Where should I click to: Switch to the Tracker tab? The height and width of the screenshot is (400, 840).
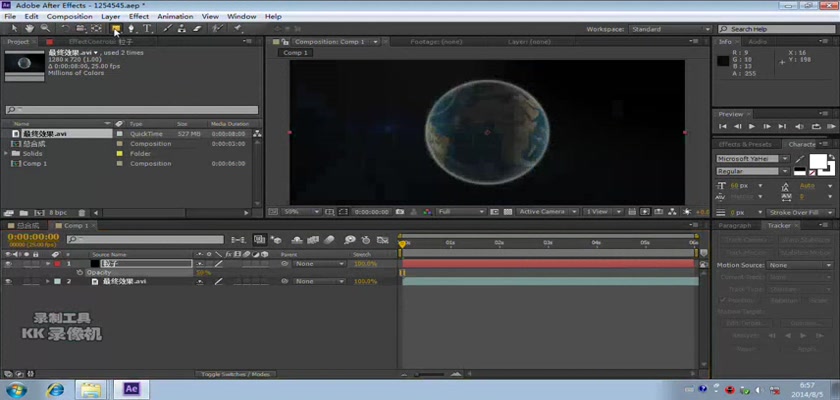click(779, 226)
